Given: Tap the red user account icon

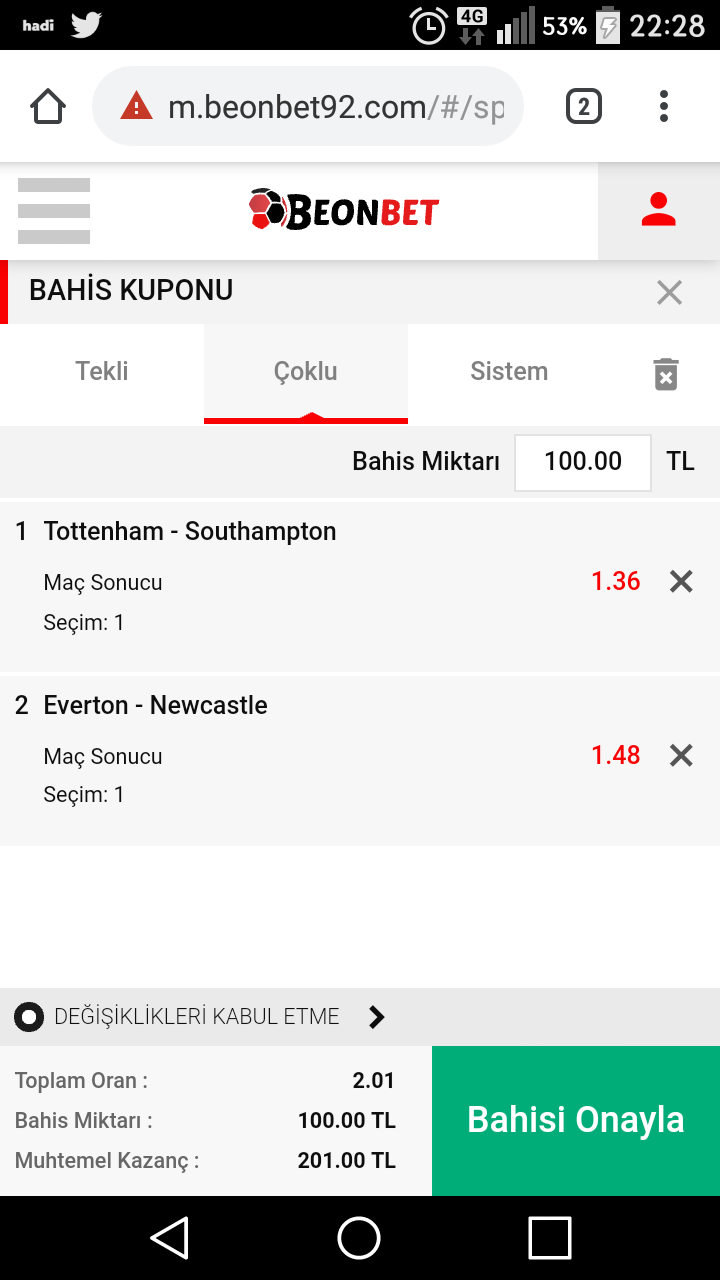Looking at the screenshot, I should tap(658, 211).
